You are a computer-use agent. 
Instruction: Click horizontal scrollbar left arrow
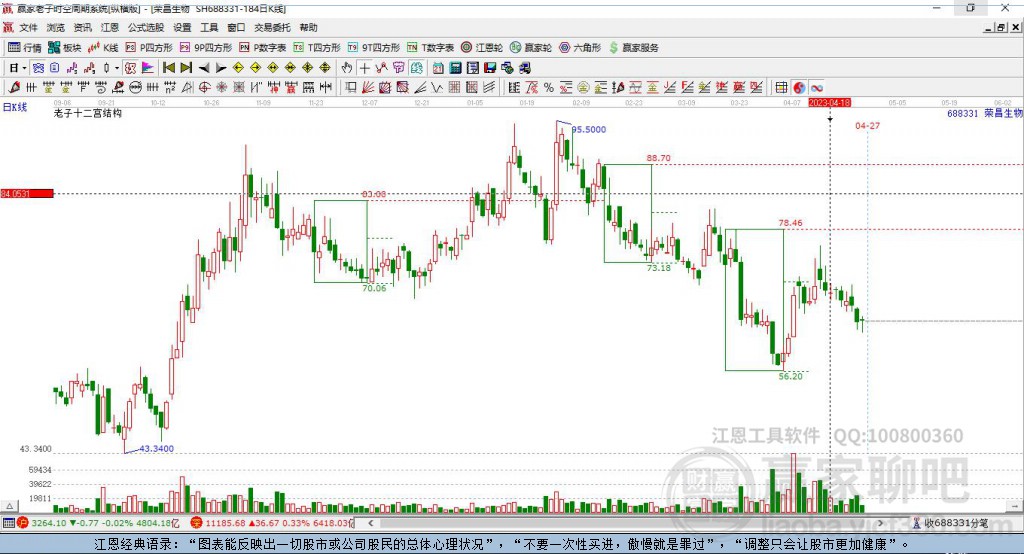(x=370, y=523)
